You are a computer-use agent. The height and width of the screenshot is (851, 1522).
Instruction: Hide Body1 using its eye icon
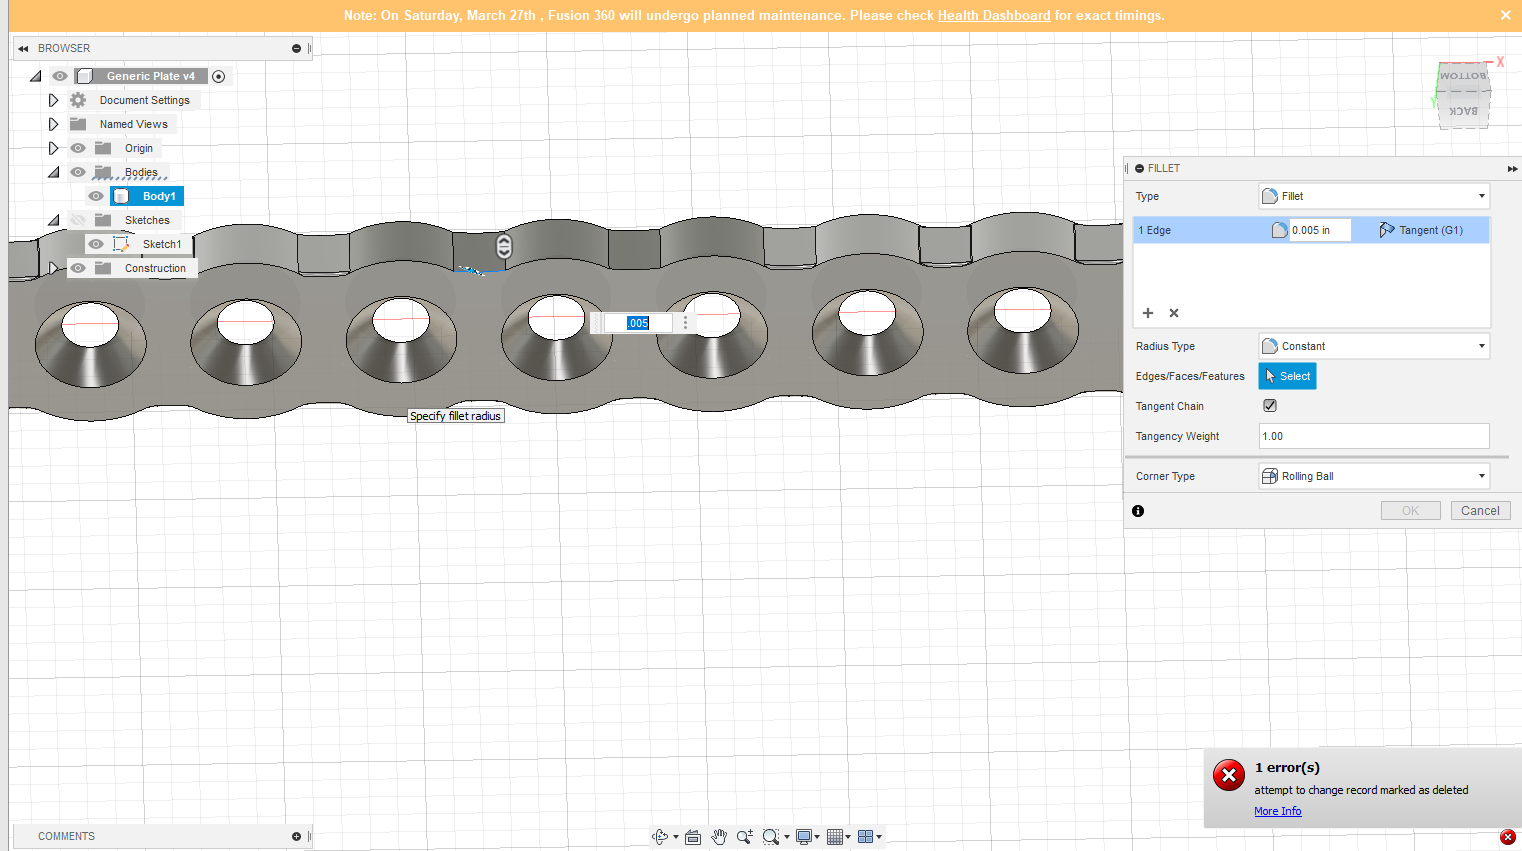pos(96,196)
